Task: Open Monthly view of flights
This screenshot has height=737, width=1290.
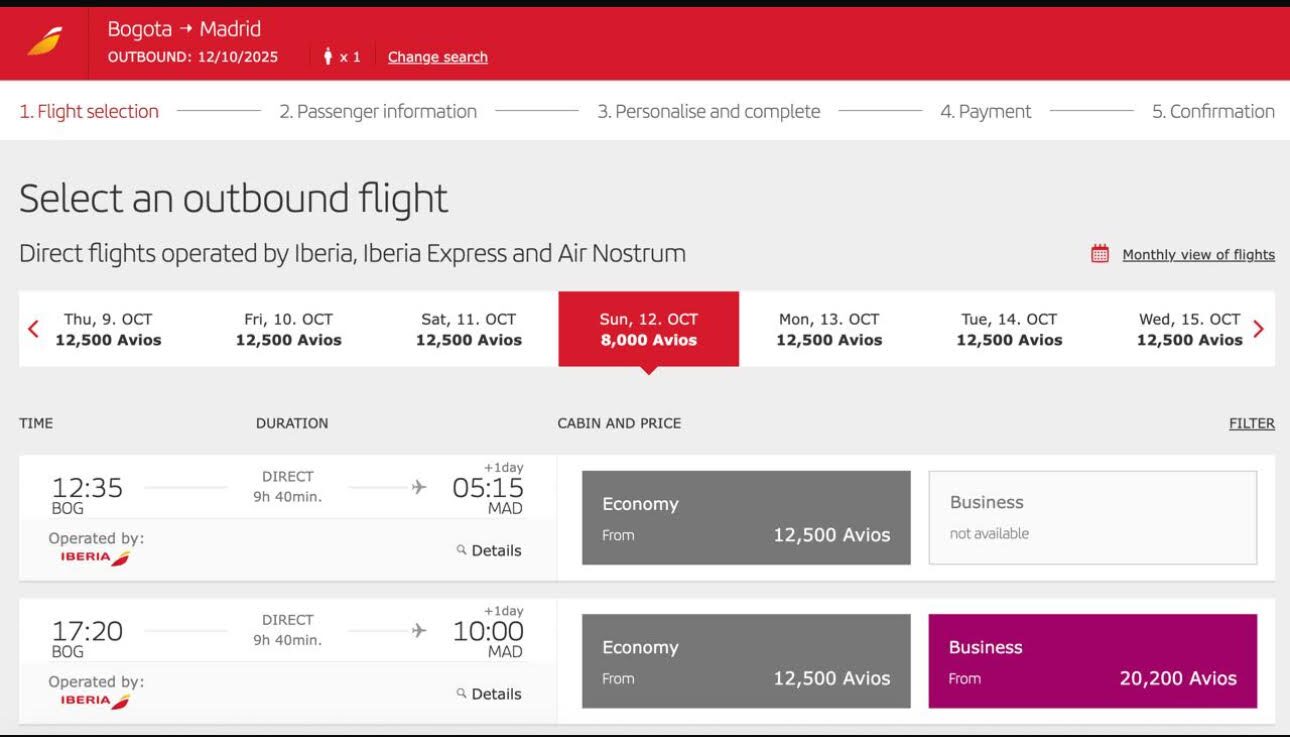Action: click(x=1198, y=255)
